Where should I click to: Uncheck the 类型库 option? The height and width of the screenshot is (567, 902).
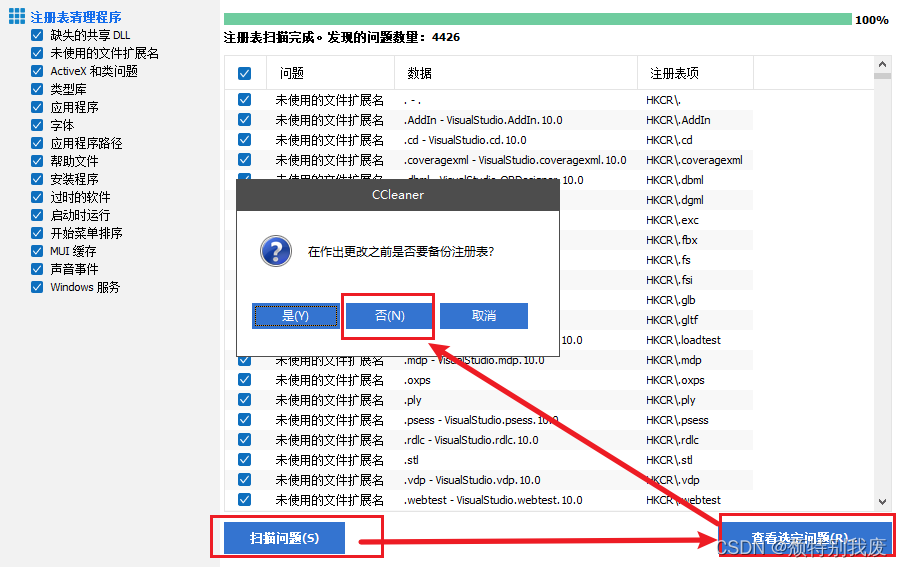(x=37, y=89)
